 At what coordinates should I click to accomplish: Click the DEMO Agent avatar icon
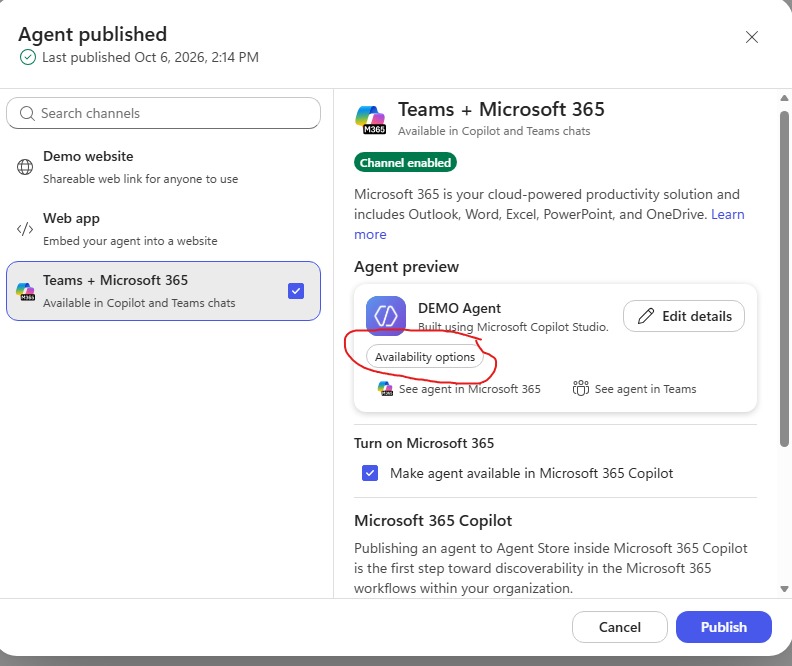[386, 316]
